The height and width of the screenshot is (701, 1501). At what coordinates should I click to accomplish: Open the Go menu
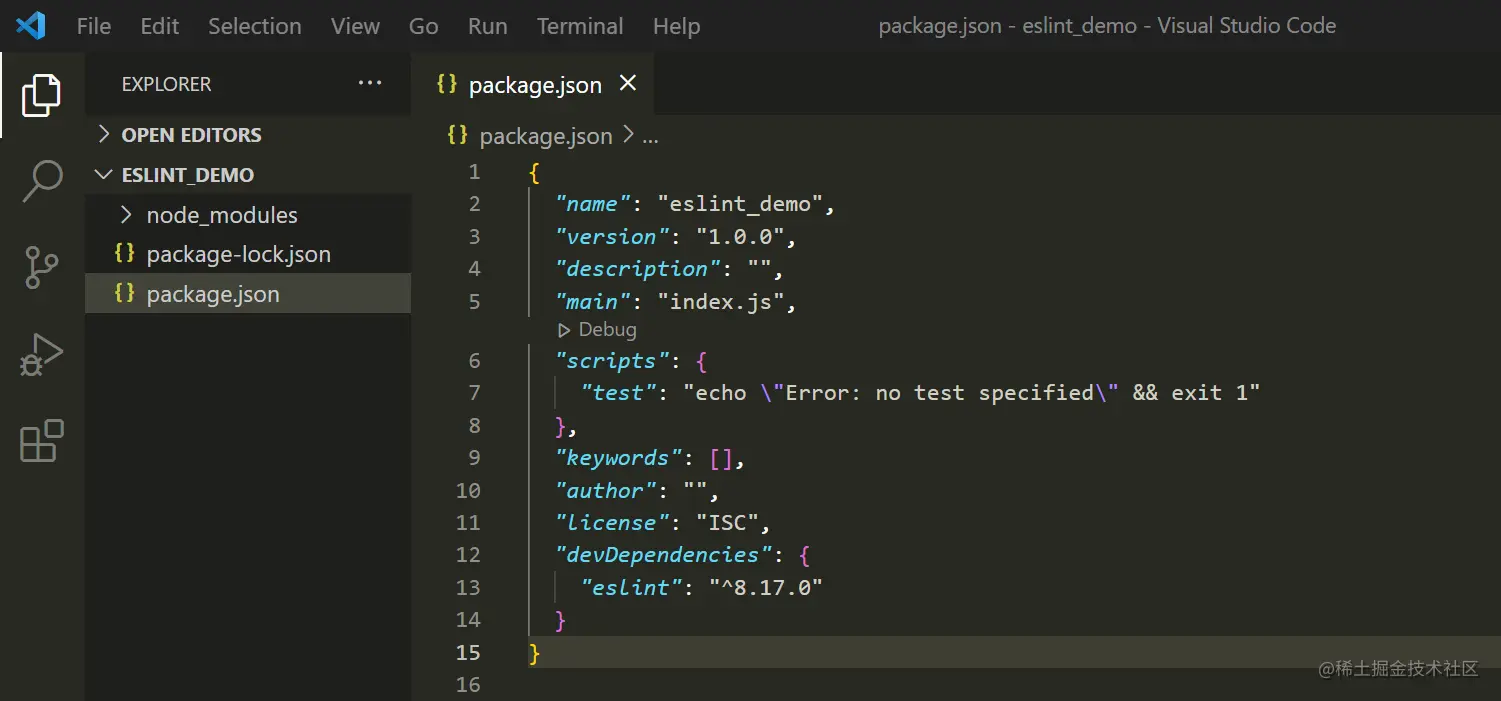[x=424, y=26]
